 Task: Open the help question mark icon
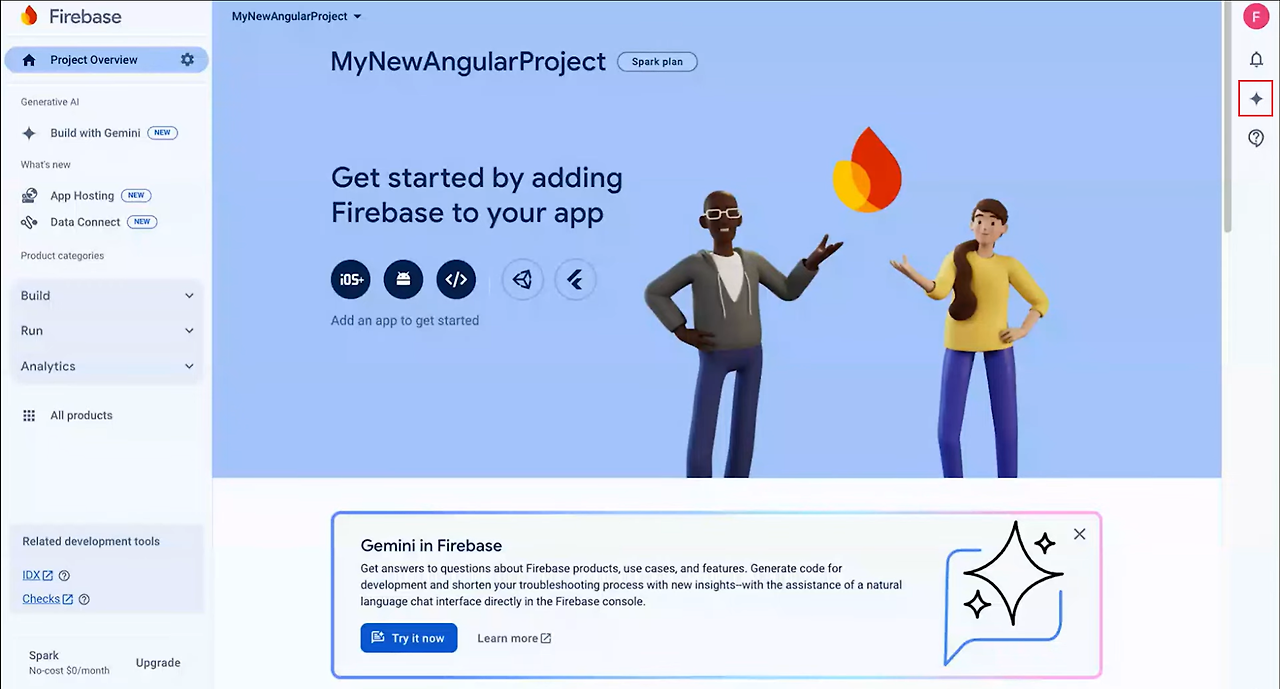1256,139
